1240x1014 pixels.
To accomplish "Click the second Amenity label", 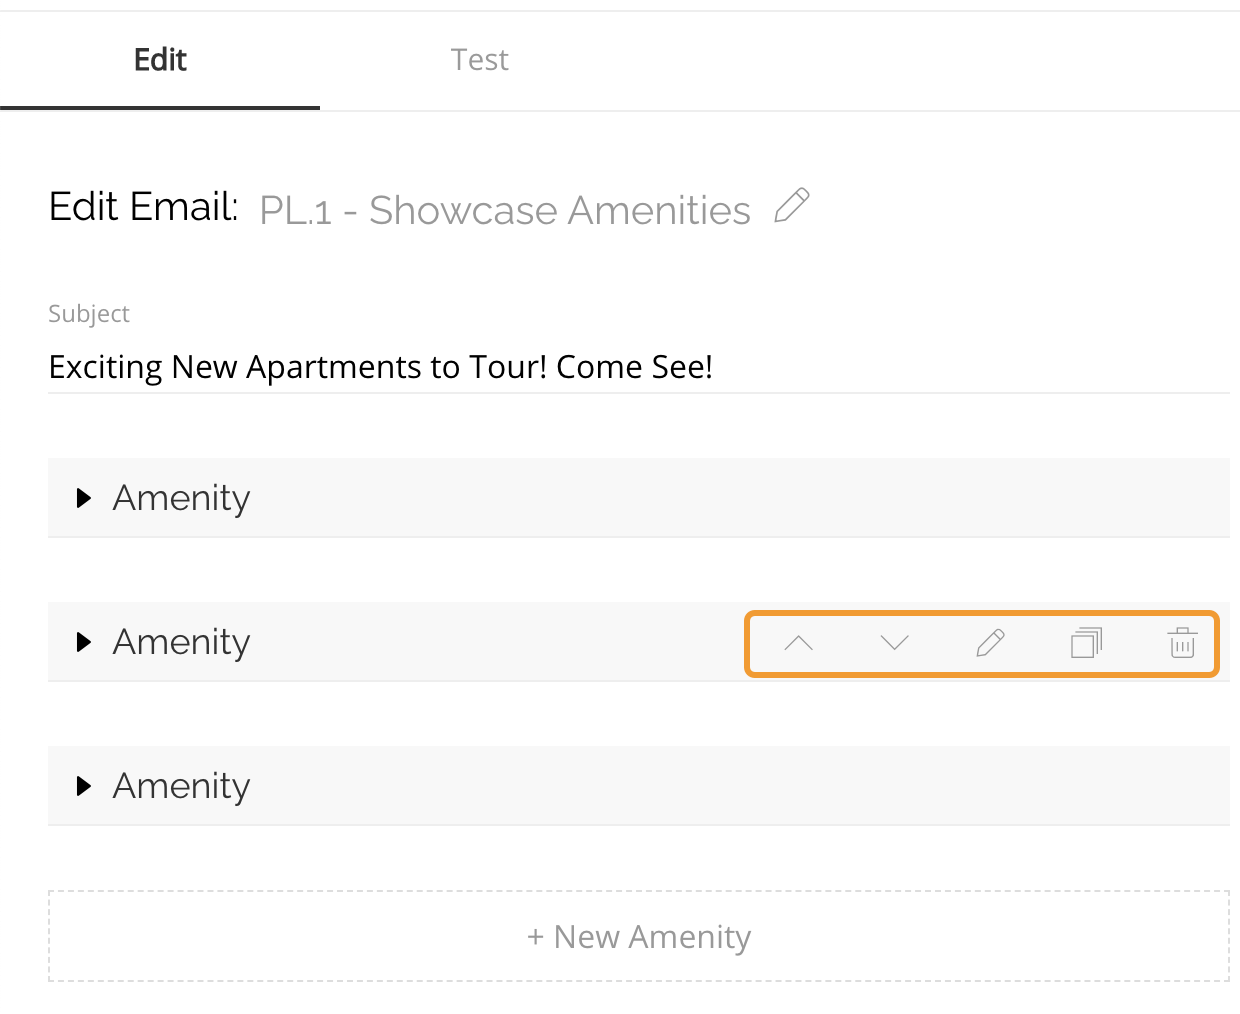I will tap(181, 642).
